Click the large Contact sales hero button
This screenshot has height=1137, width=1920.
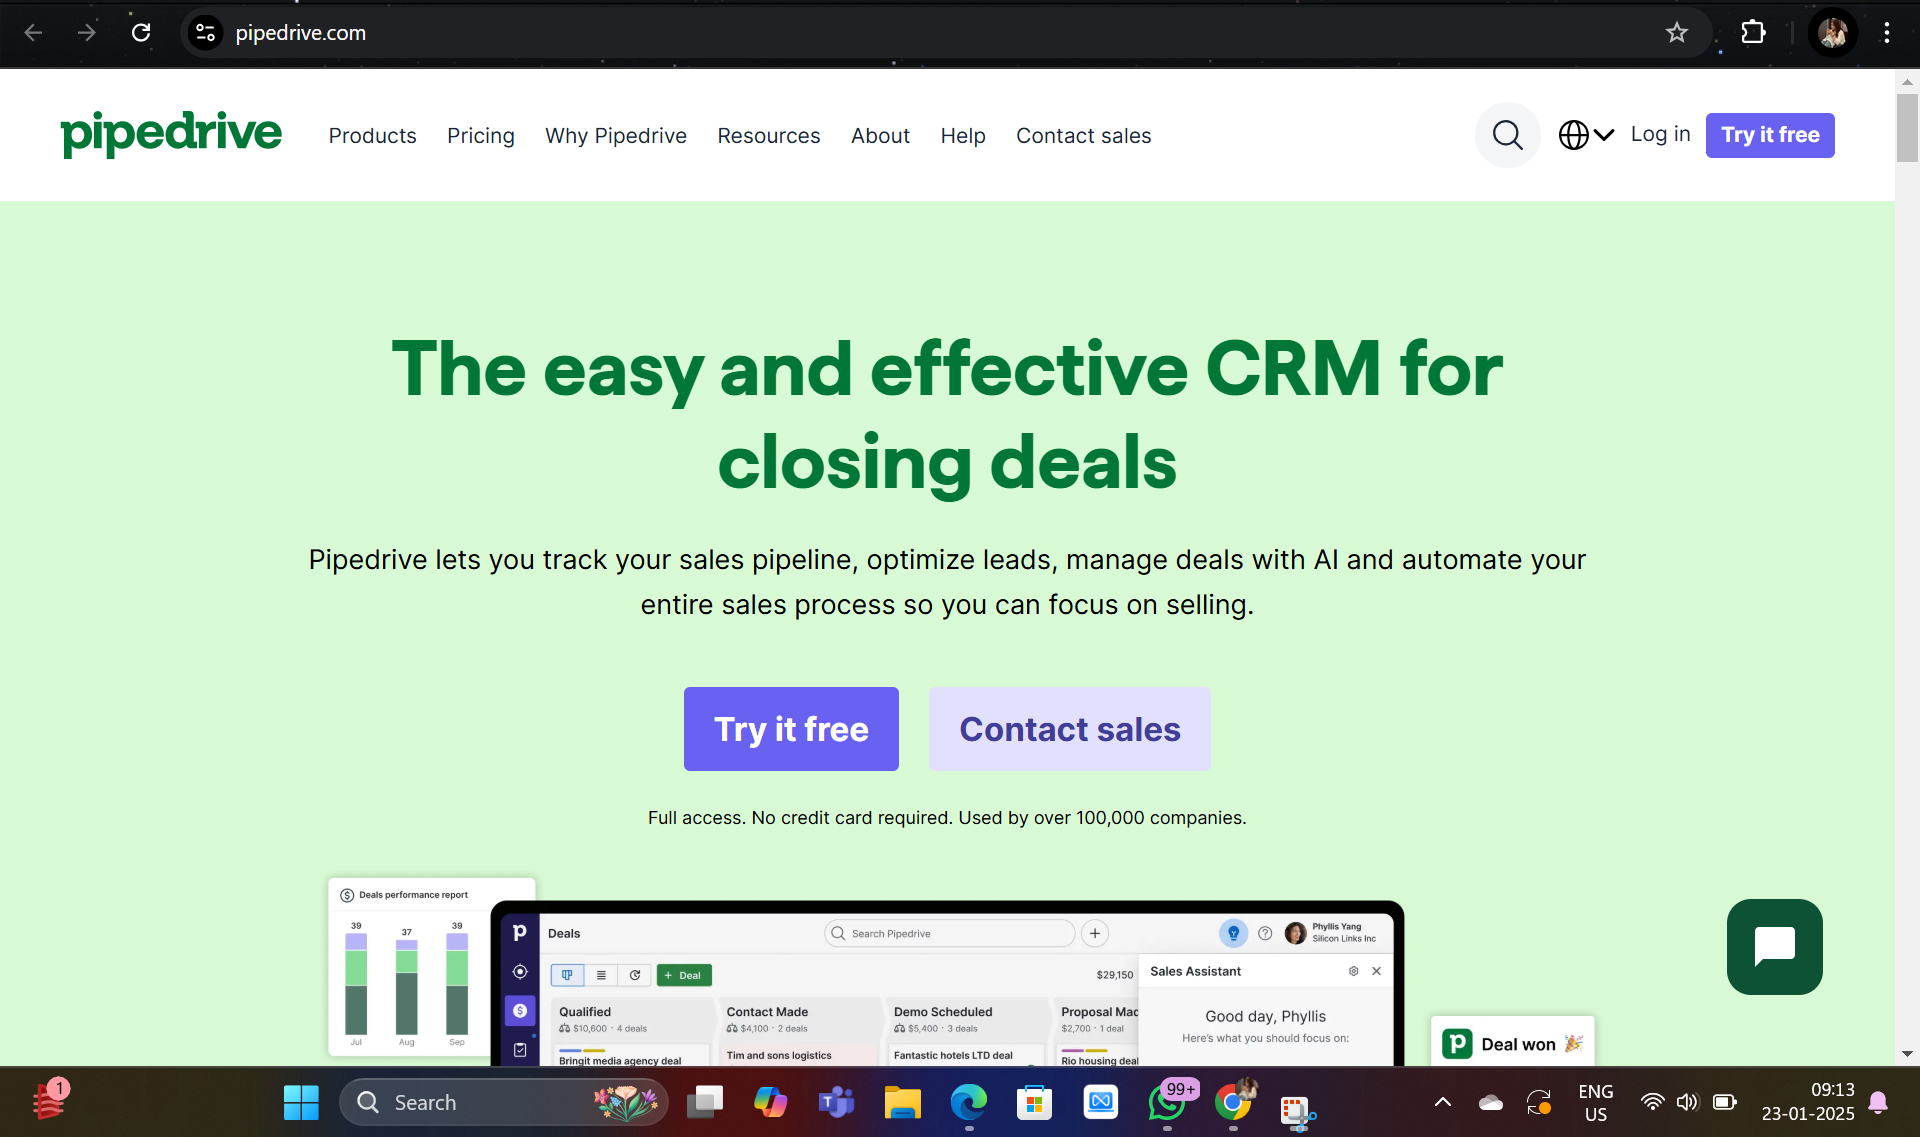[1069, 729]
